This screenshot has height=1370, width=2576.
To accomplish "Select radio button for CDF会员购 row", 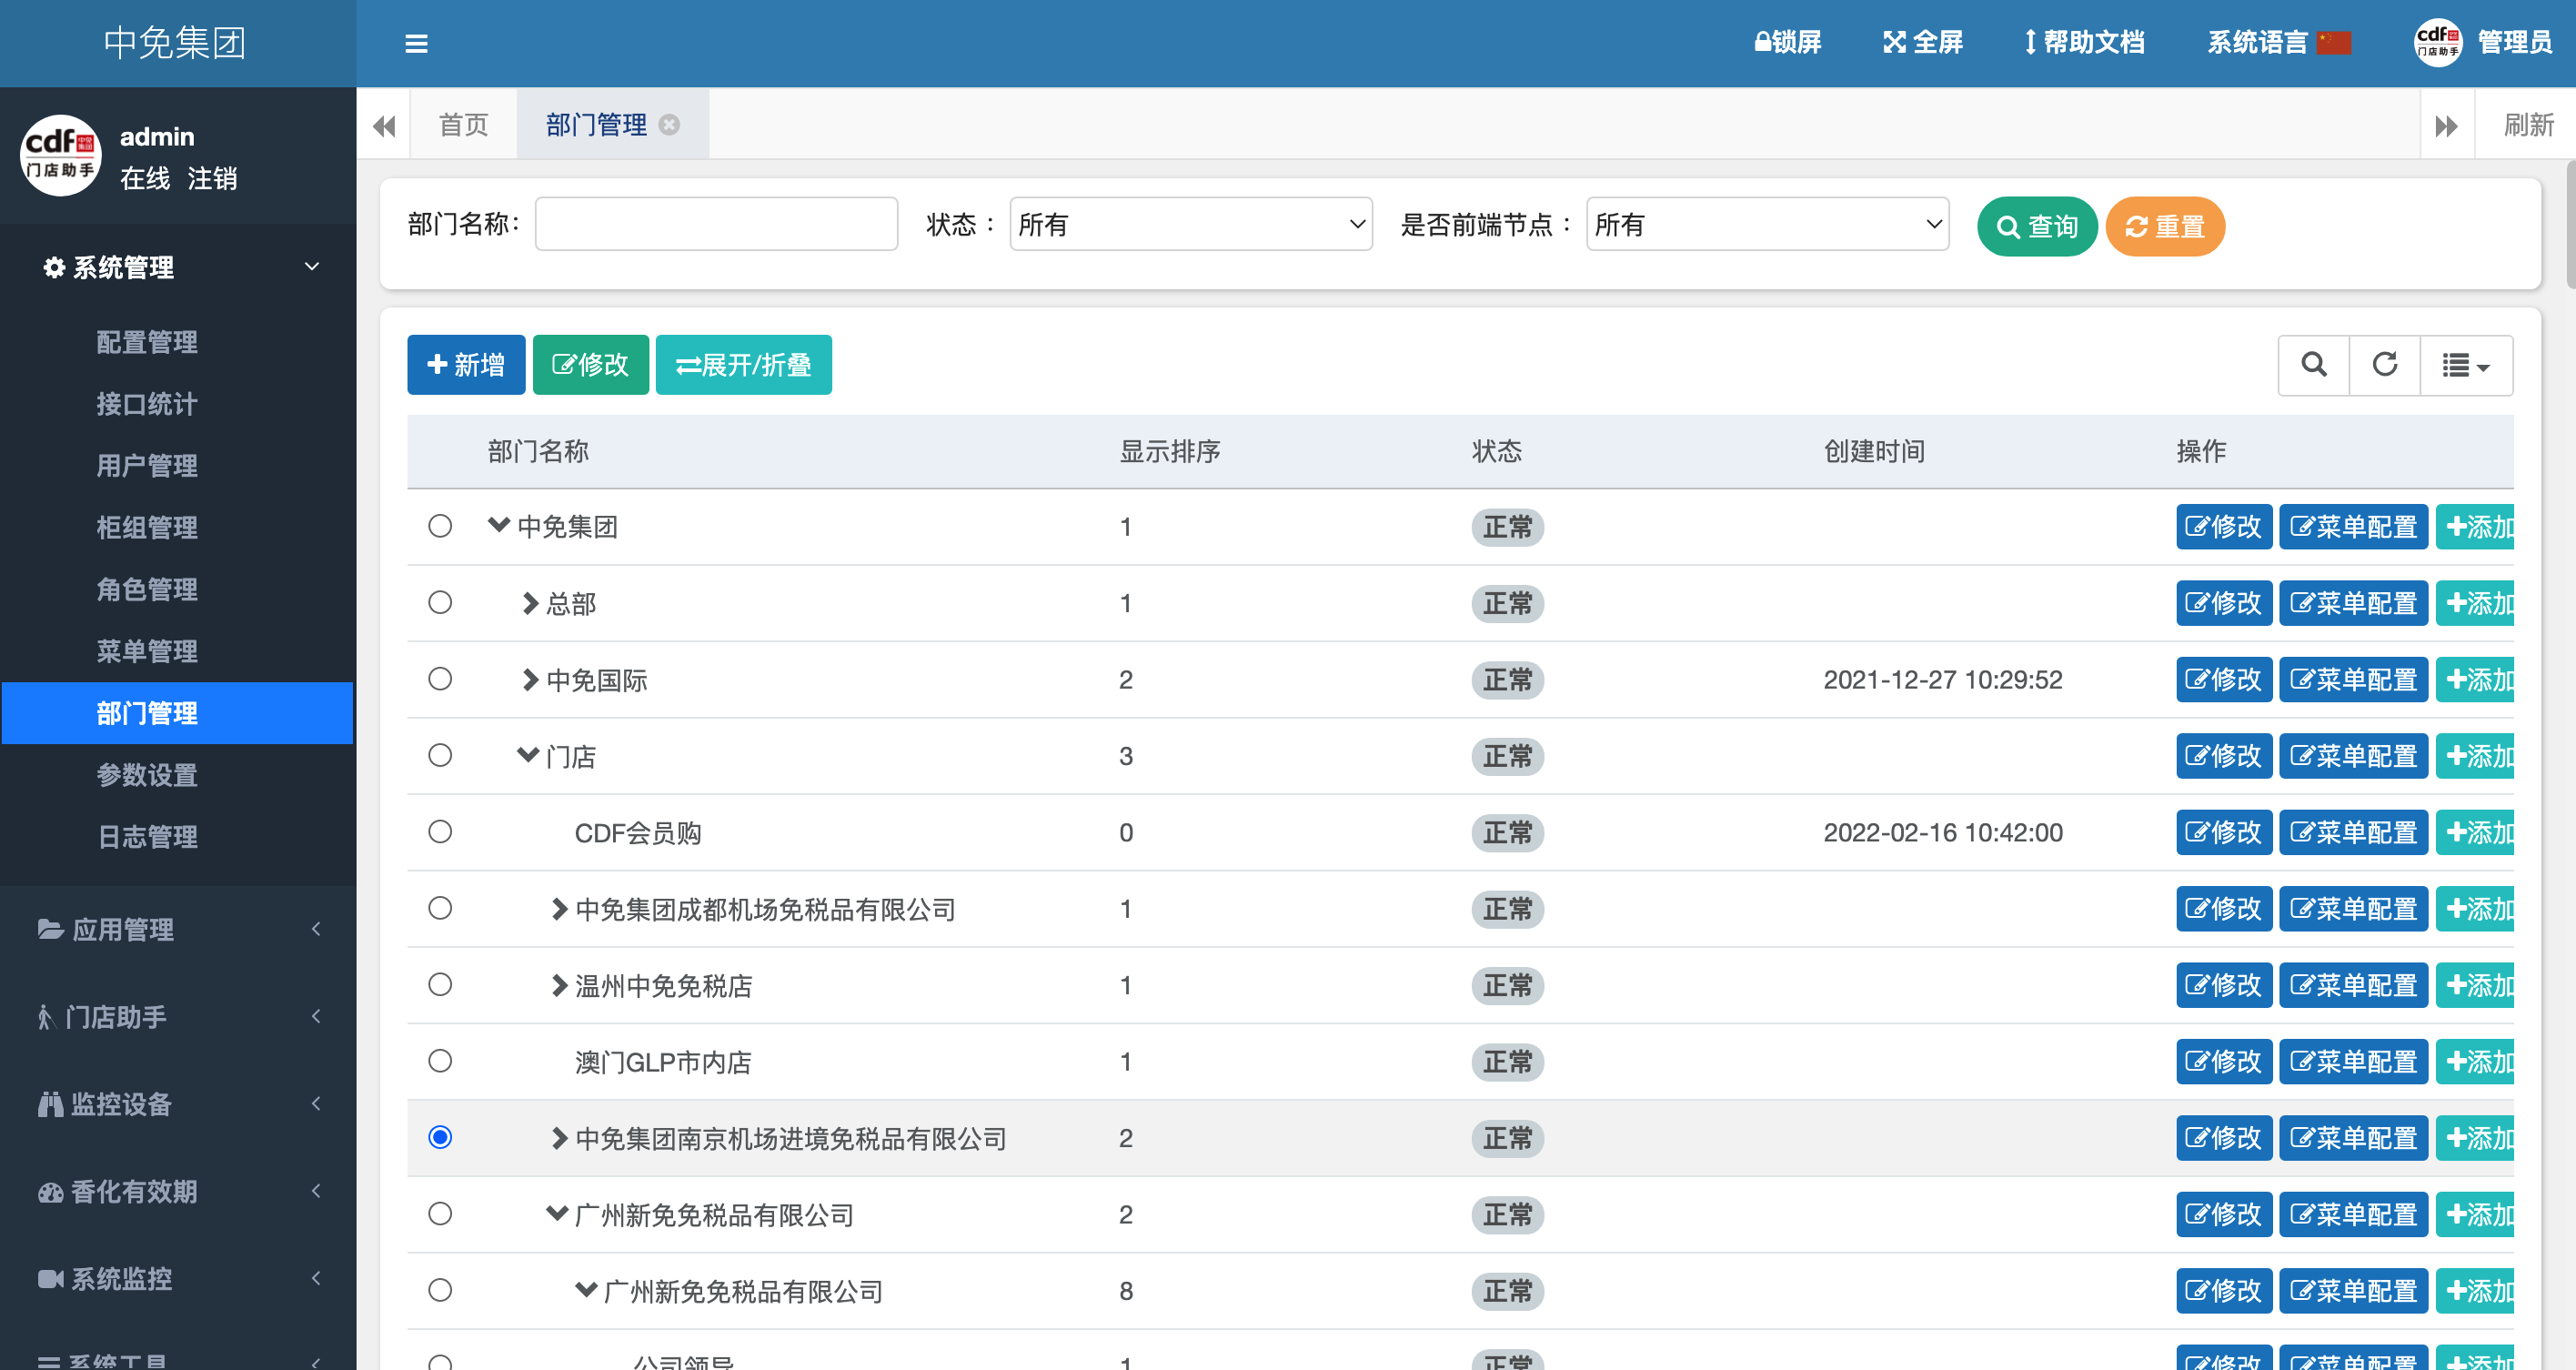I will pyautogui.click(x=440, y=832).
